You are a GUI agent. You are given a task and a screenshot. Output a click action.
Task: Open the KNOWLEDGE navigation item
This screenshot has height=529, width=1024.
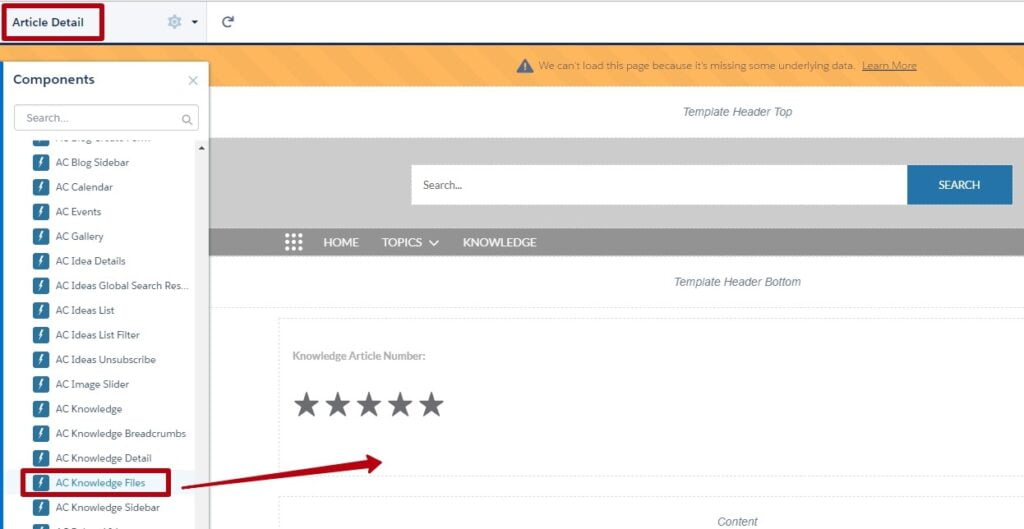tap(500, 242)
